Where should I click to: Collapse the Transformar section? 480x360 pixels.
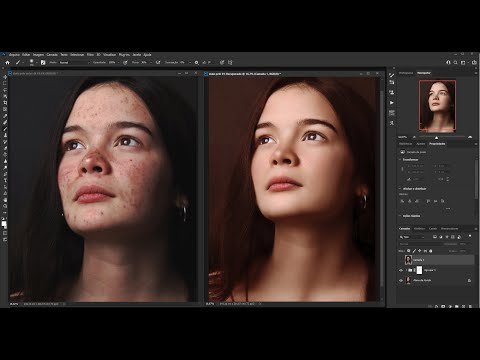point(400,160)
